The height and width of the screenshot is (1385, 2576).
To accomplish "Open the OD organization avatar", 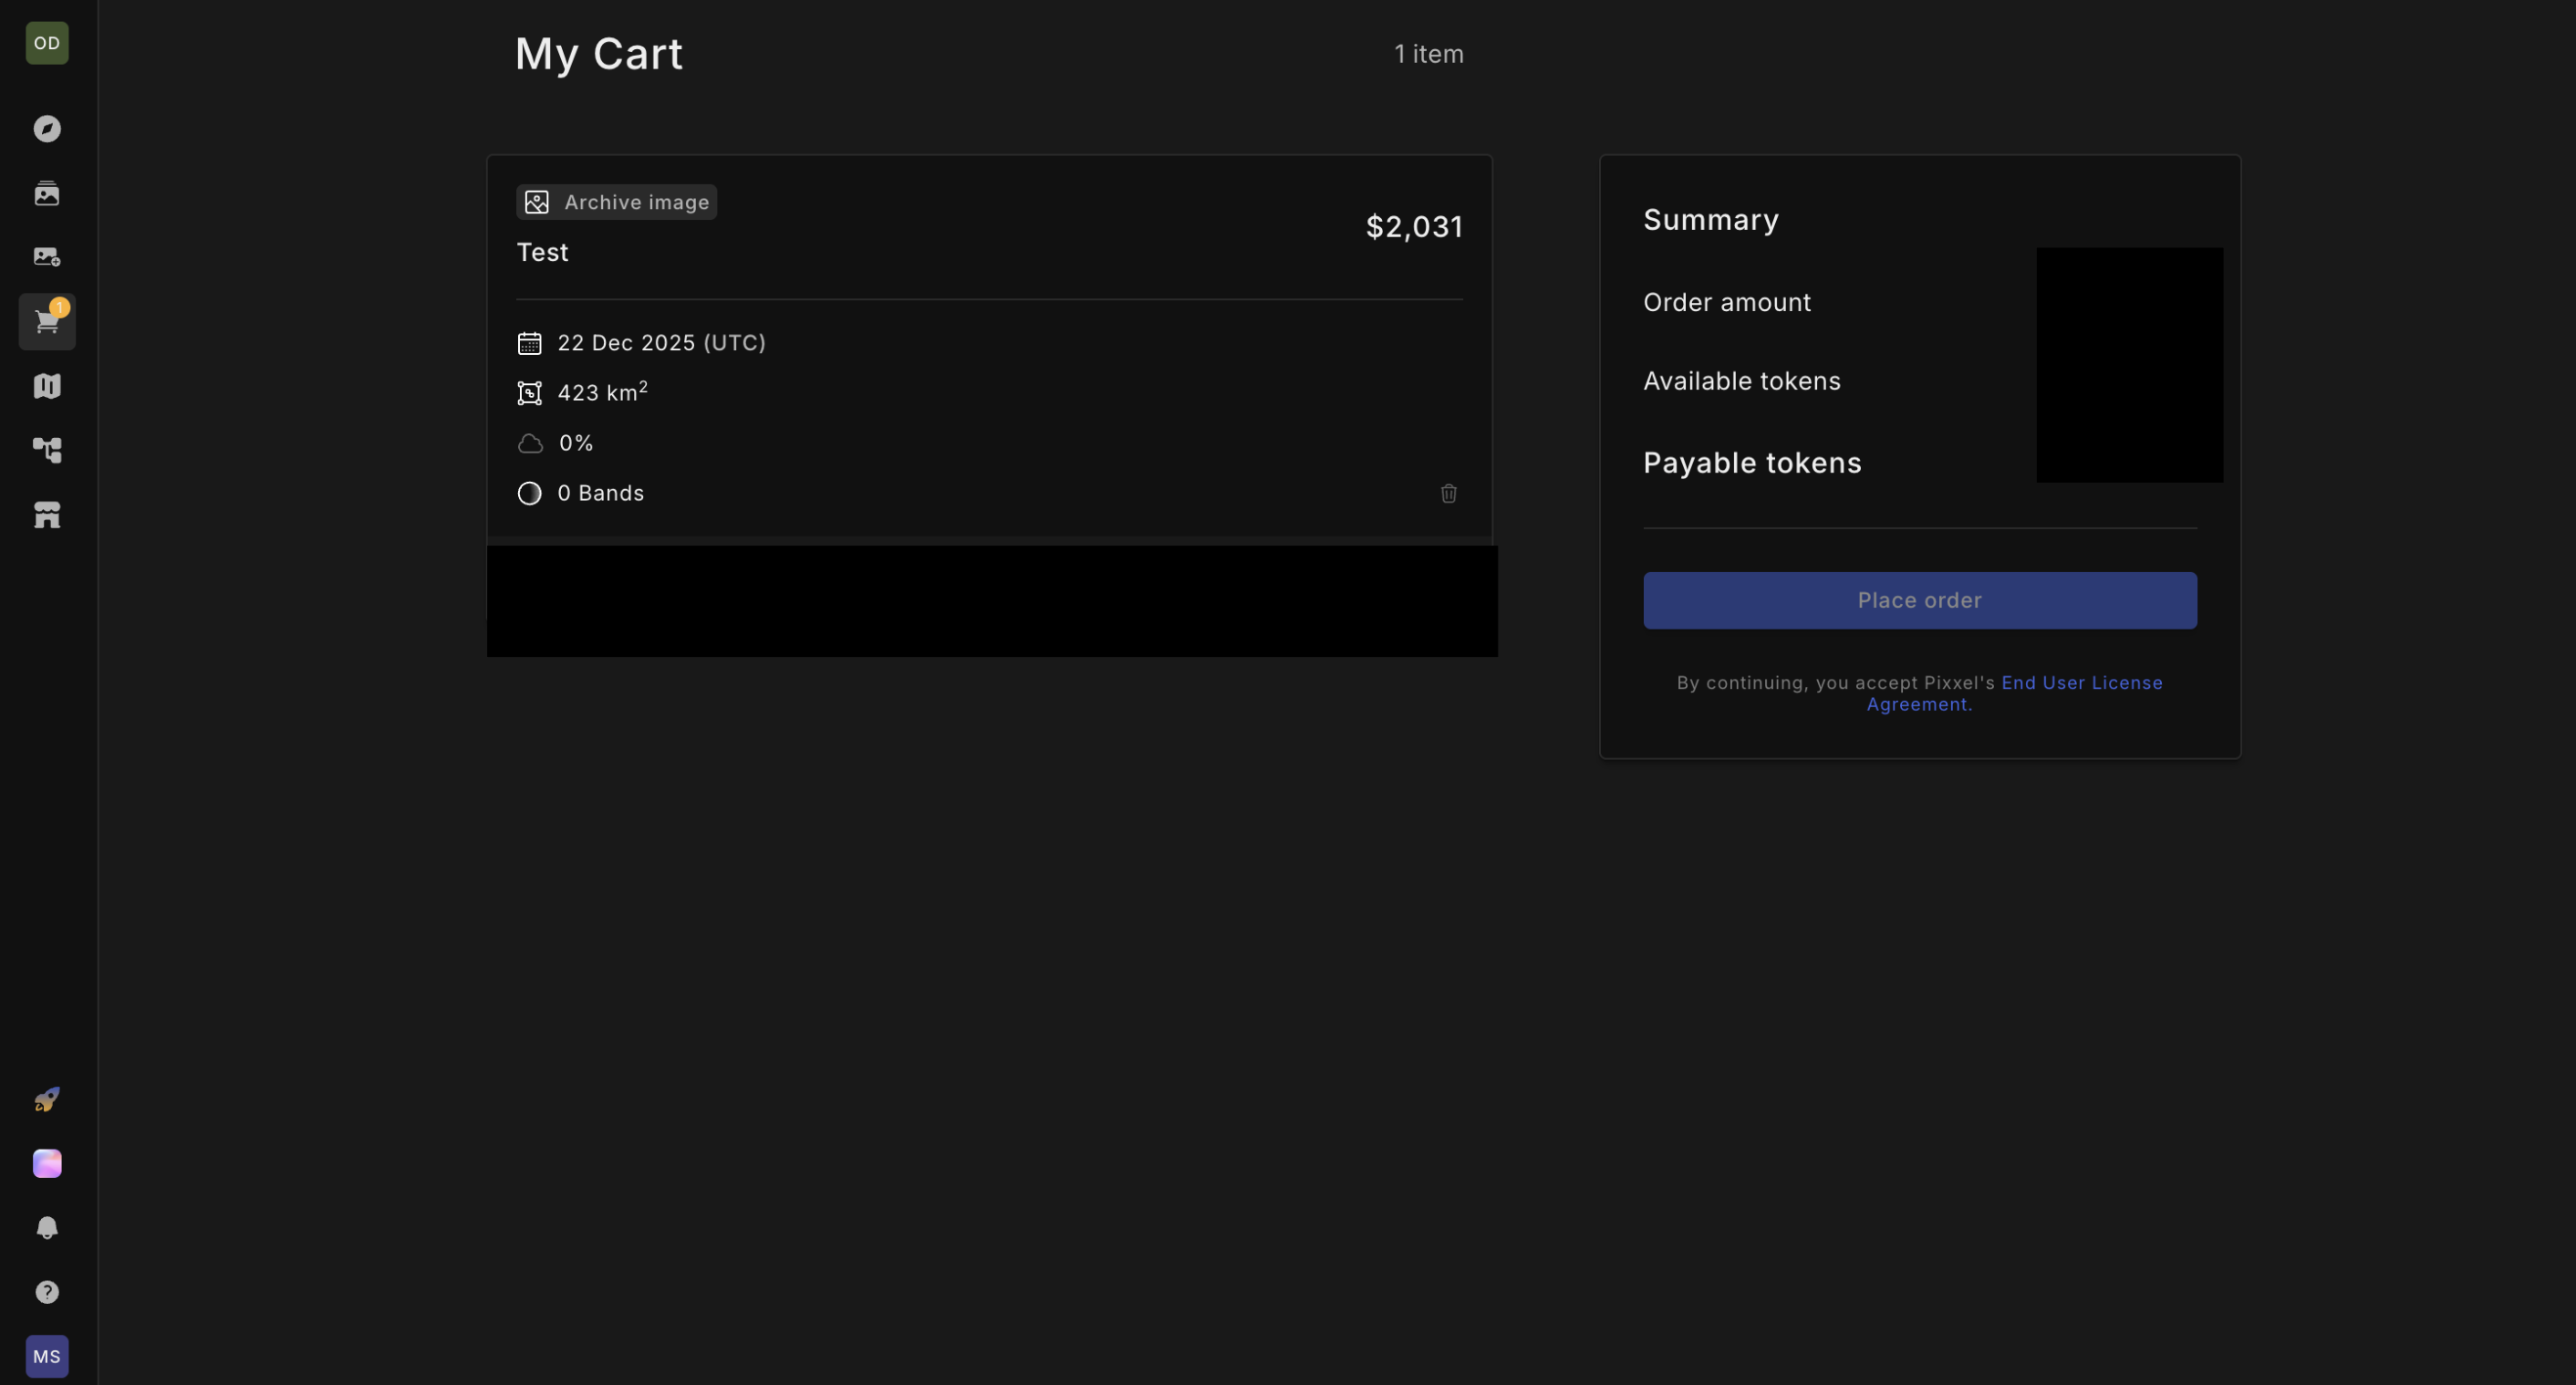I will tap(47, 43).
